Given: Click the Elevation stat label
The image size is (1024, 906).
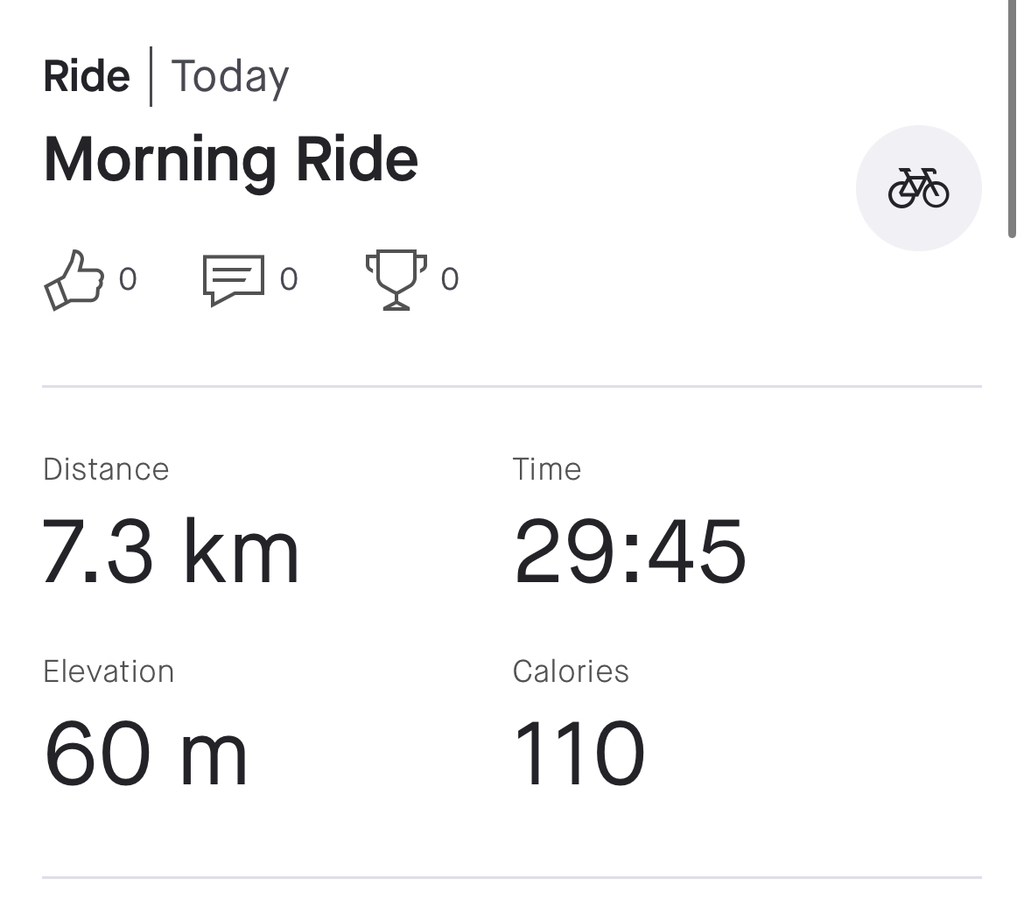Looking at the screenshot, I should click(x=109, y=671).
